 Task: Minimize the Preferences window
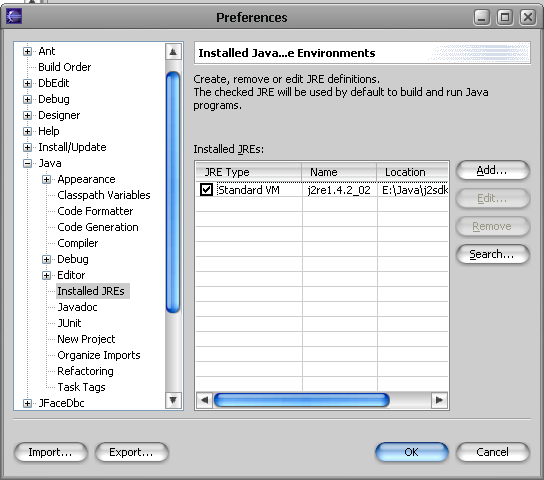point(482,17)
